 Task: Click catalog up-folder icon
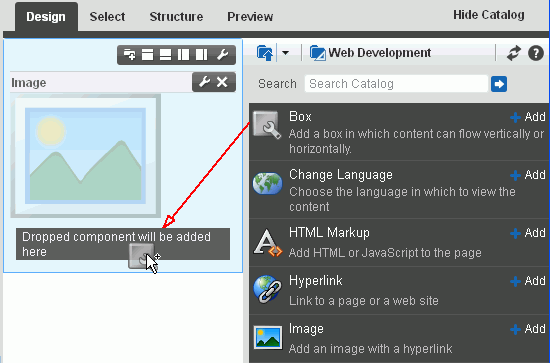pyautogui.click(x=265, y=53)
